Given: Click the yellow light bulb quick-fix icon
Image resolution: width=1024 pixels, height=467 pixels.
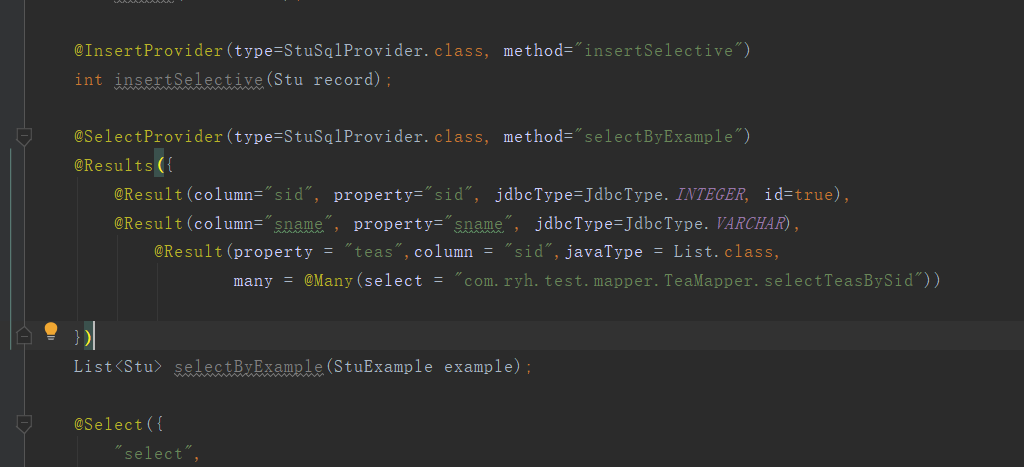Looking at the screenshot, I should point(51,332).
